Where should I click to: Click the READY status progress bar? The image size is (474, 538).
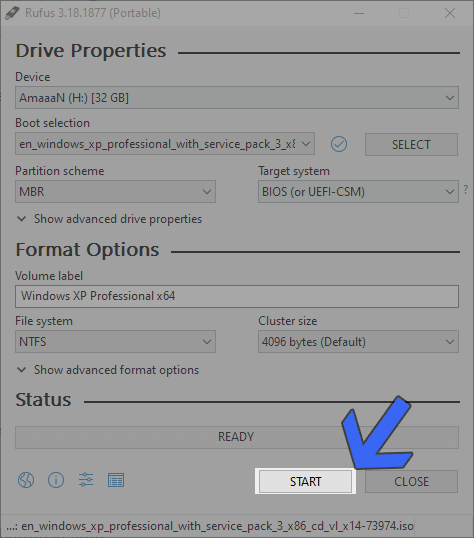pyautogui.click(x=237, y=437)
